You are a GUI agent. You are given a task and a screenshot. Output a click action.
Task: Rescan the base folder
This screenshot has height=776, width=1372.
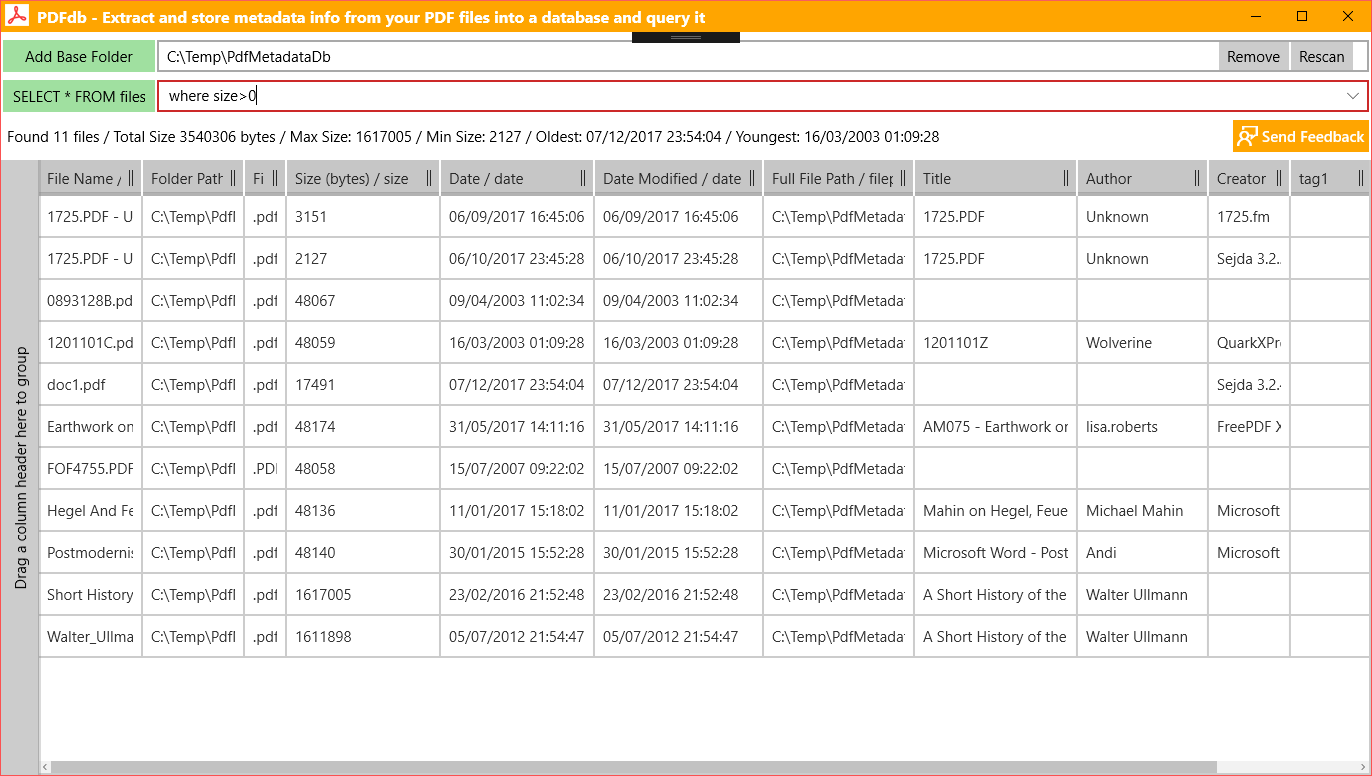pos(1321,57)
